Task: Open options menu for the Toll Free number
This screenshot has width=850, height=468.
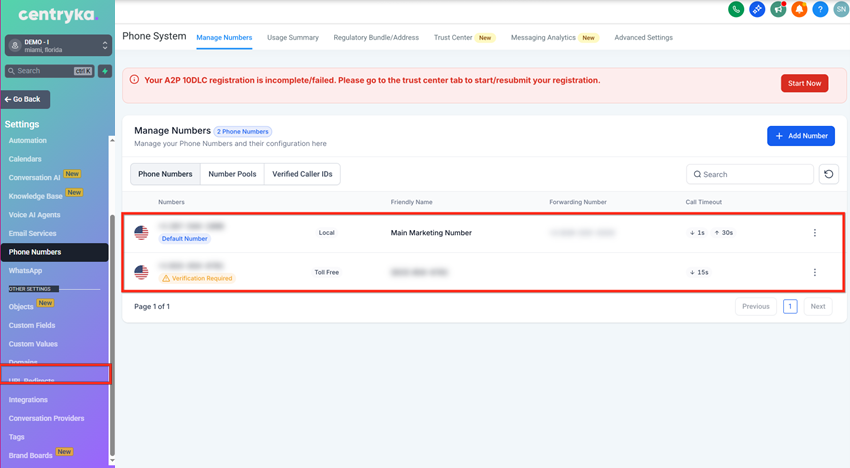Action: (x=814, y=272)
